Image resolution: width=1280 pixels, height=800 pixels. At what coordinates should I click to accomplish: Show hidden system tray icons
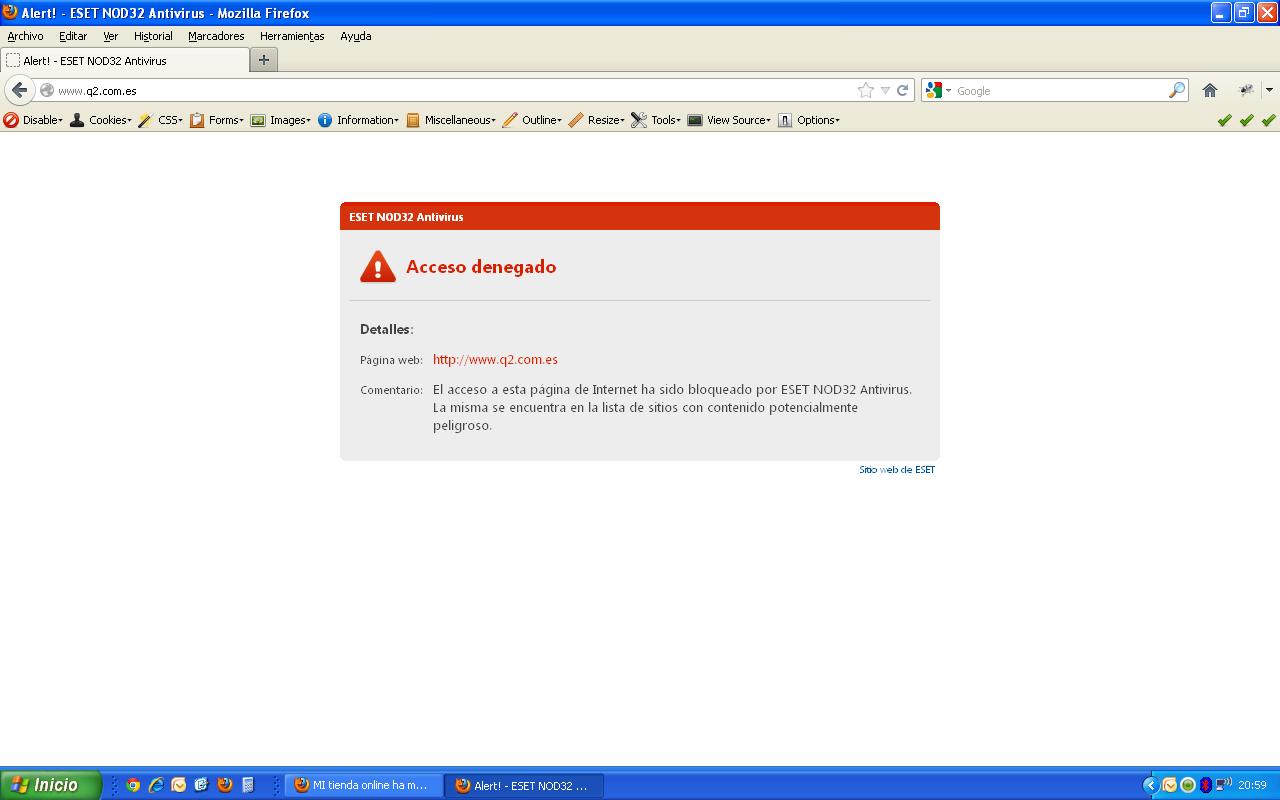1150,785
